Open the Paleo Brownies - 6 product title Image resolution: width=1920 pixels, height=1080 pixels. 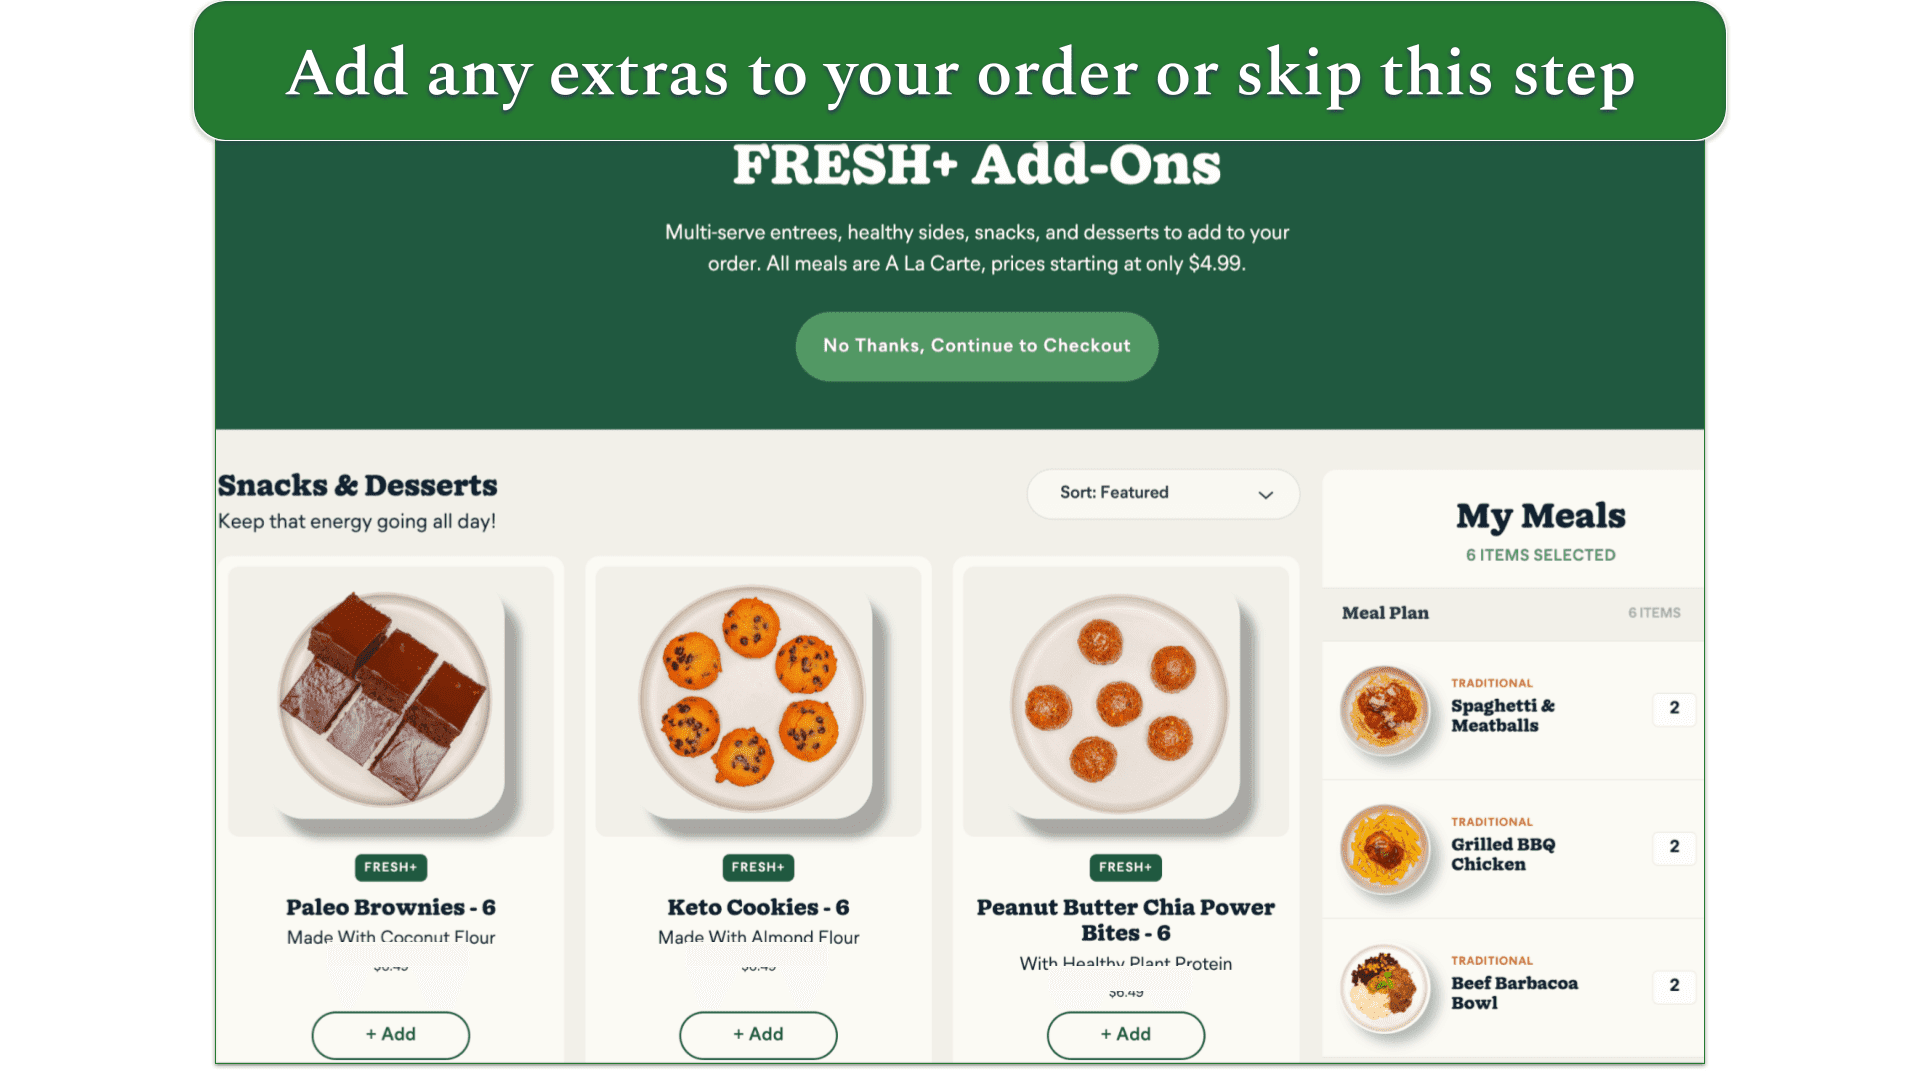point(390,907)
